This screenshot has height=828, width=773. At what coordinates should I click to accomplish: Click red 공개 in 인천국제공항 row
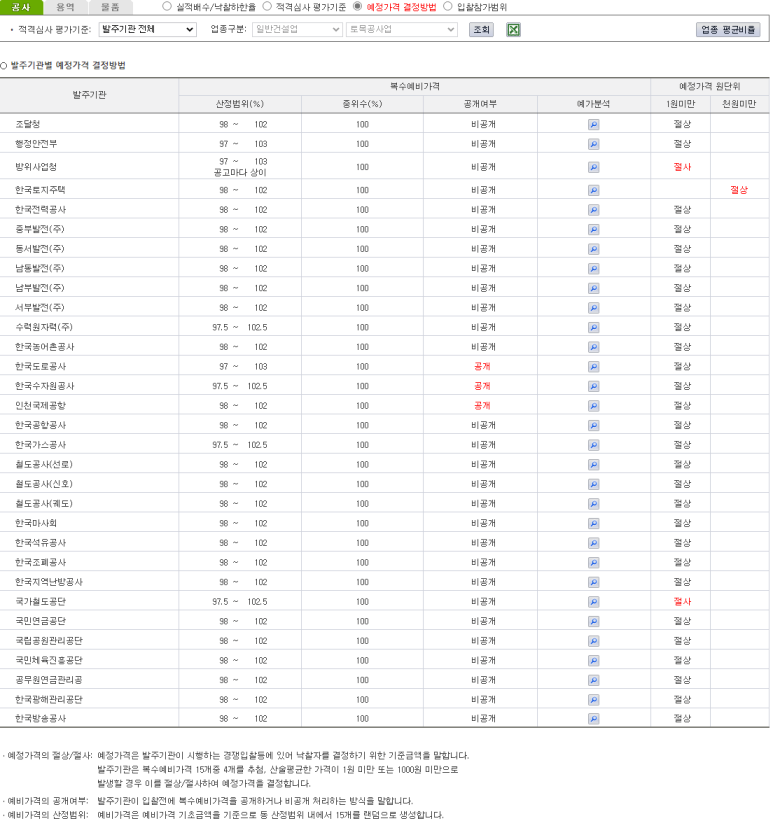482,406
